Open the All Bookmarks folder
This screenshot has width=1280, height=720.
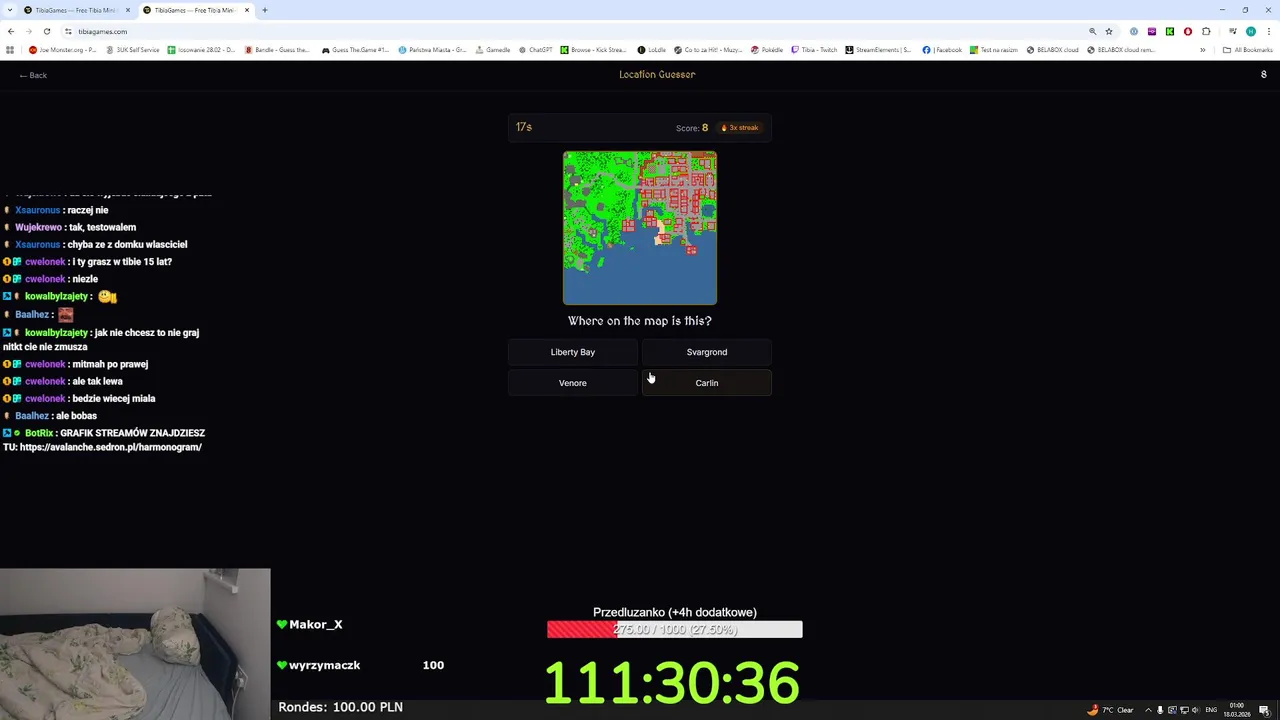pyautogui.click(x=1248, y=50)
